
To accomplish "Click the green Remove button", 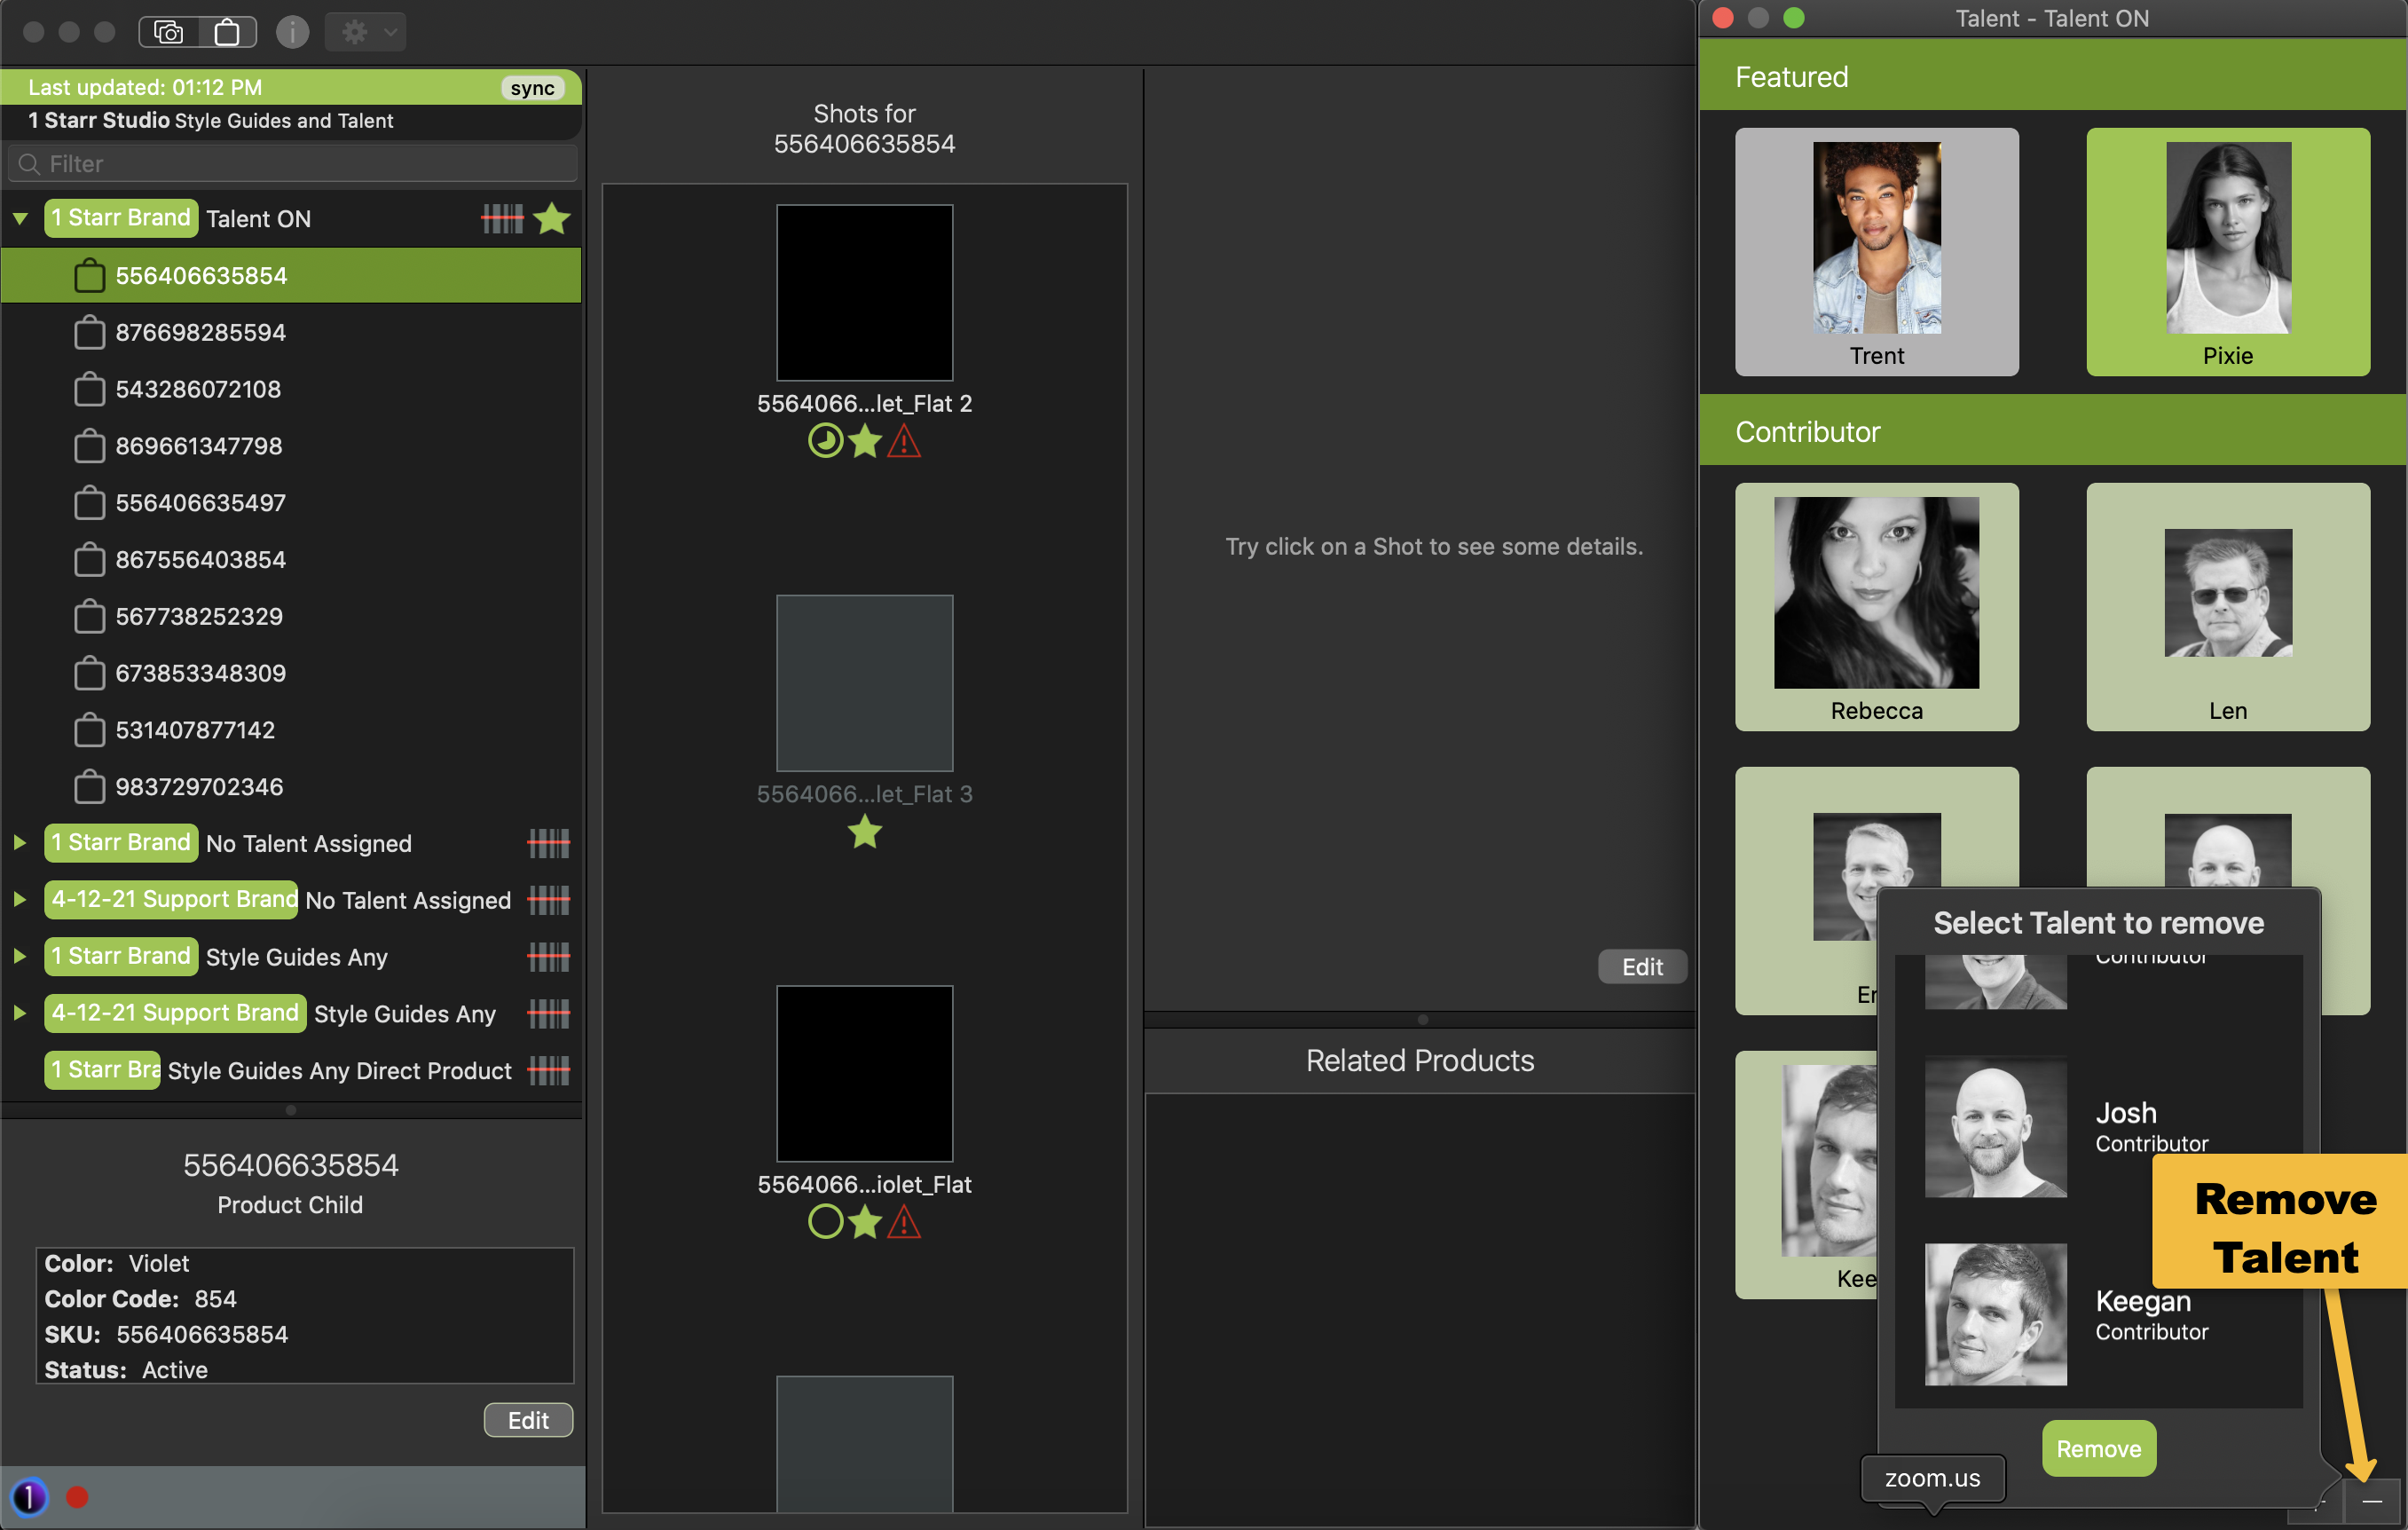I will tap(2098, 1448).
